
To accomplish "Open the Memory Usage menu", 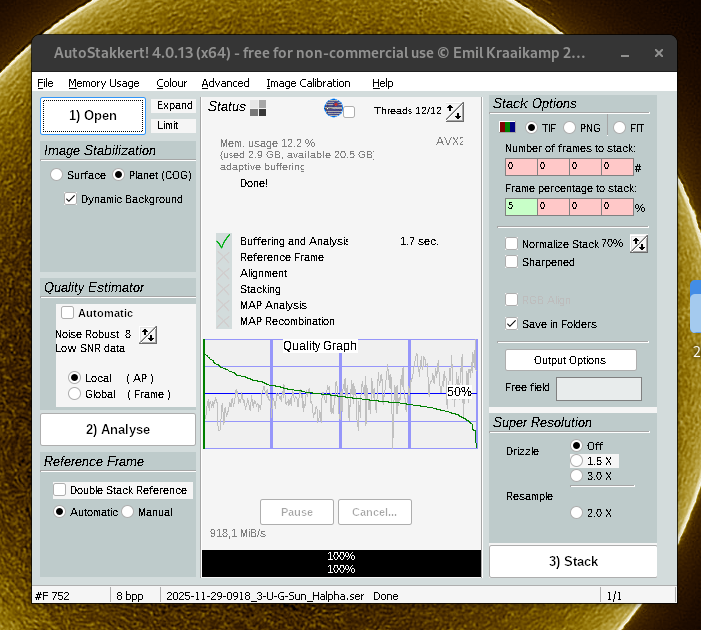I will (x=103, y=83).
